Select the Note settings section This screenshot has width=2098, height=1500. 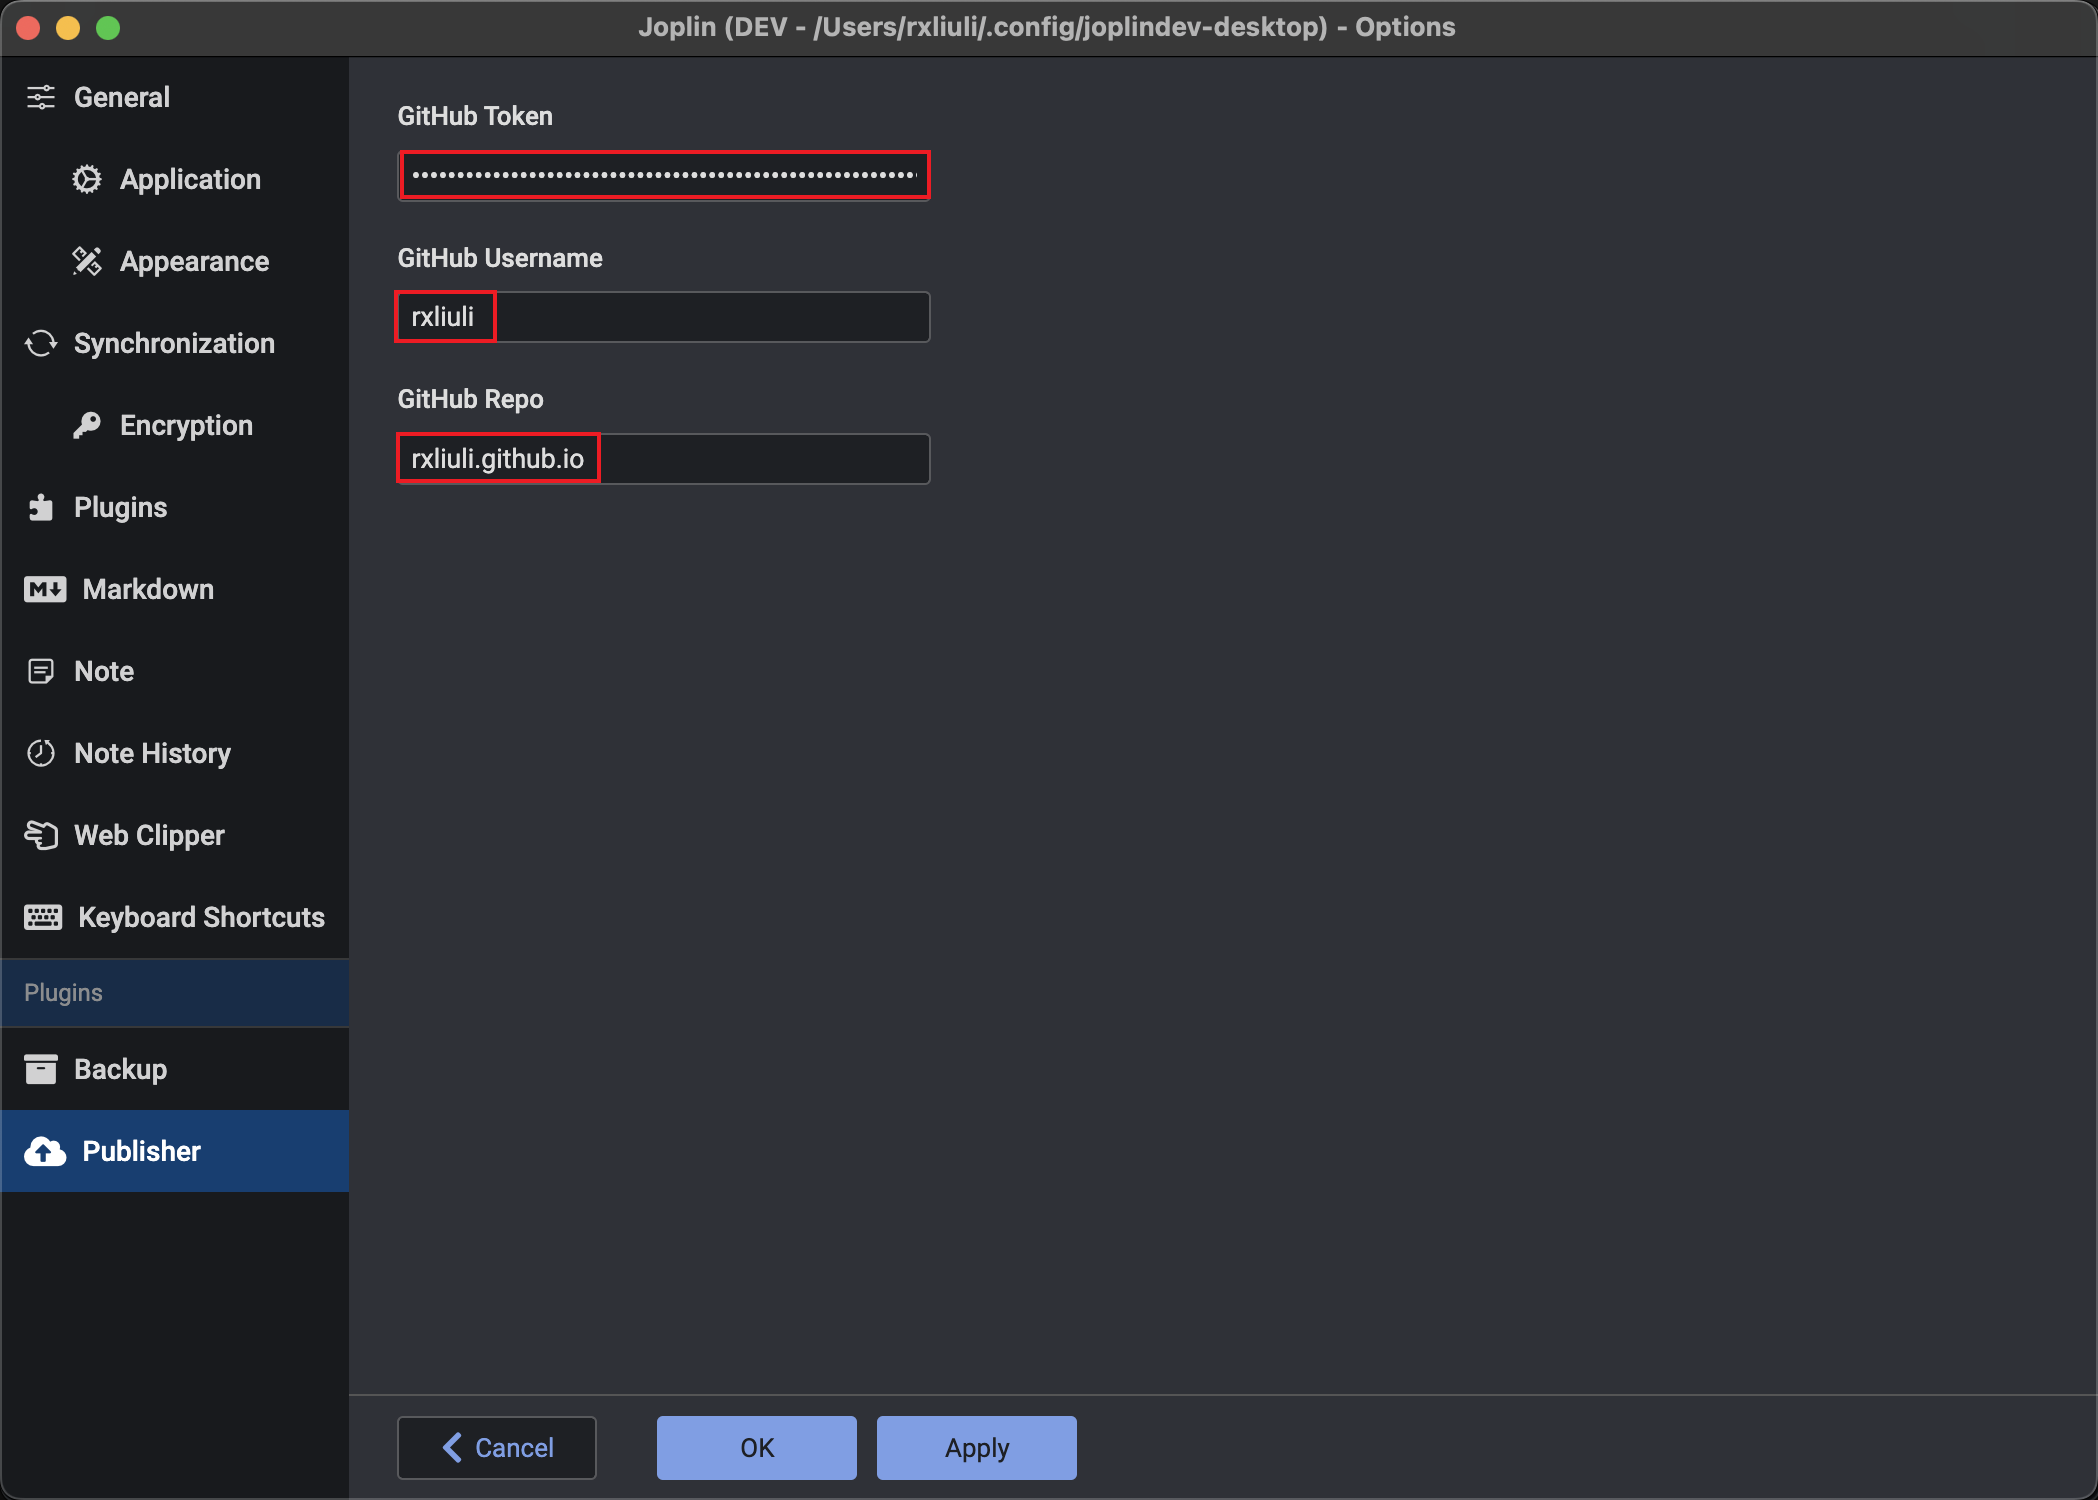click(101, 670)
